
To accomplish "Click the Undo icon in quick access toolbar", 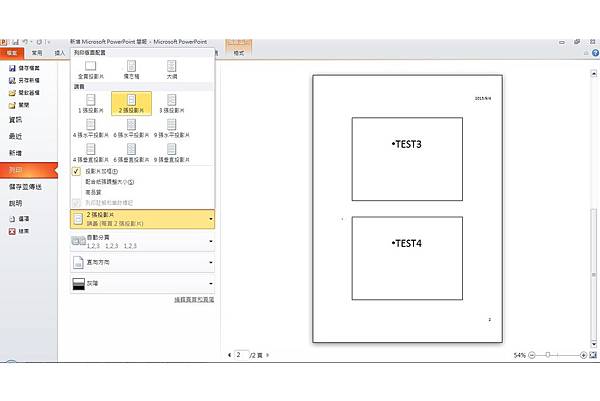I will tap(25, 42).
